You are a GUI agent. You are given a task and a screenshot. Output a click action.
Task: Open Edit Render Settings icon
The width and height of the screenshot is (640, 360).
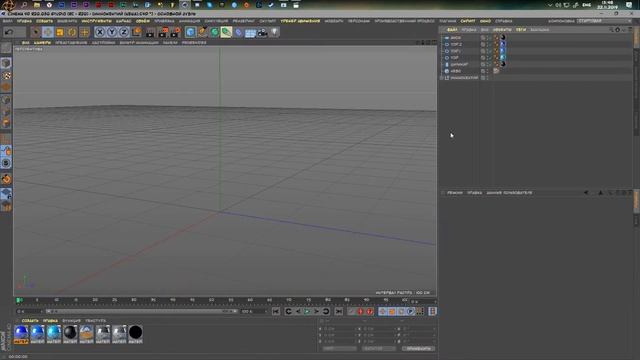tap(176, 32)
